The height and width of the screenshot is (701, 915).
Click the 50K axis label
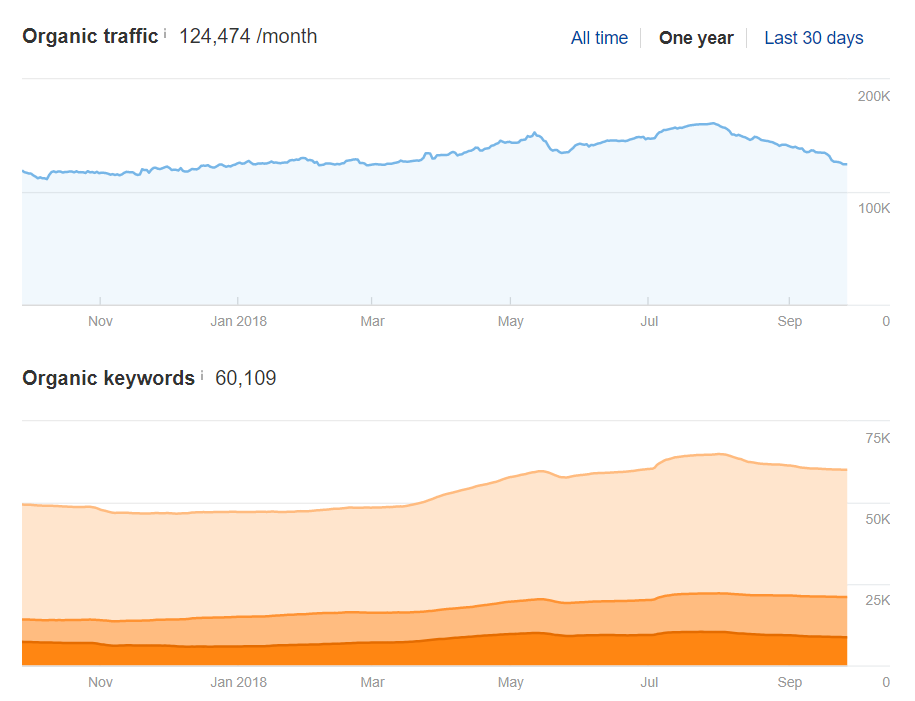(x=878, y=519)
